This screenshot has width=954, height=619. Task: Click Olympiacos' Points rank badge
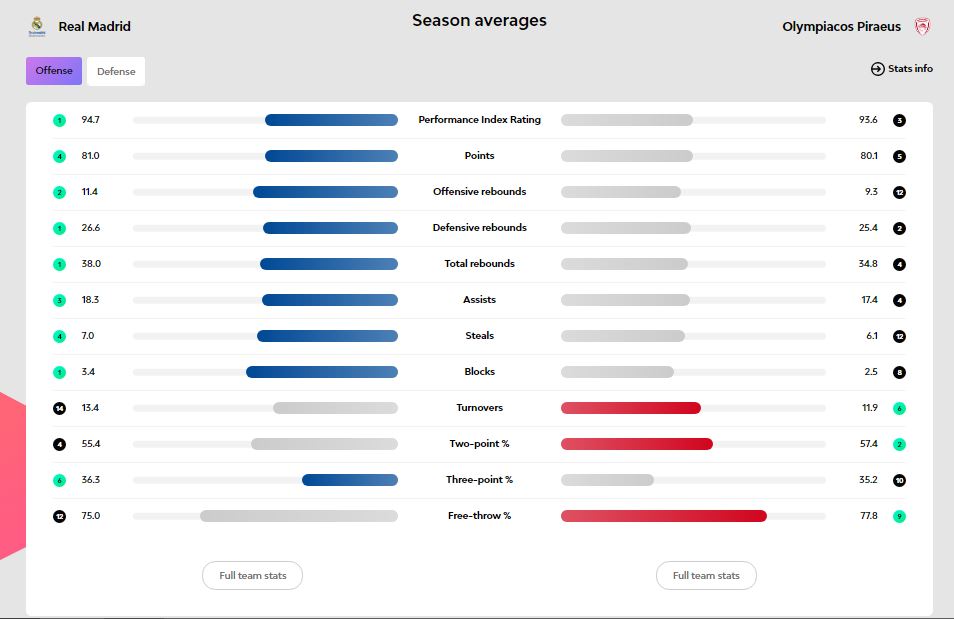point(899,156)
